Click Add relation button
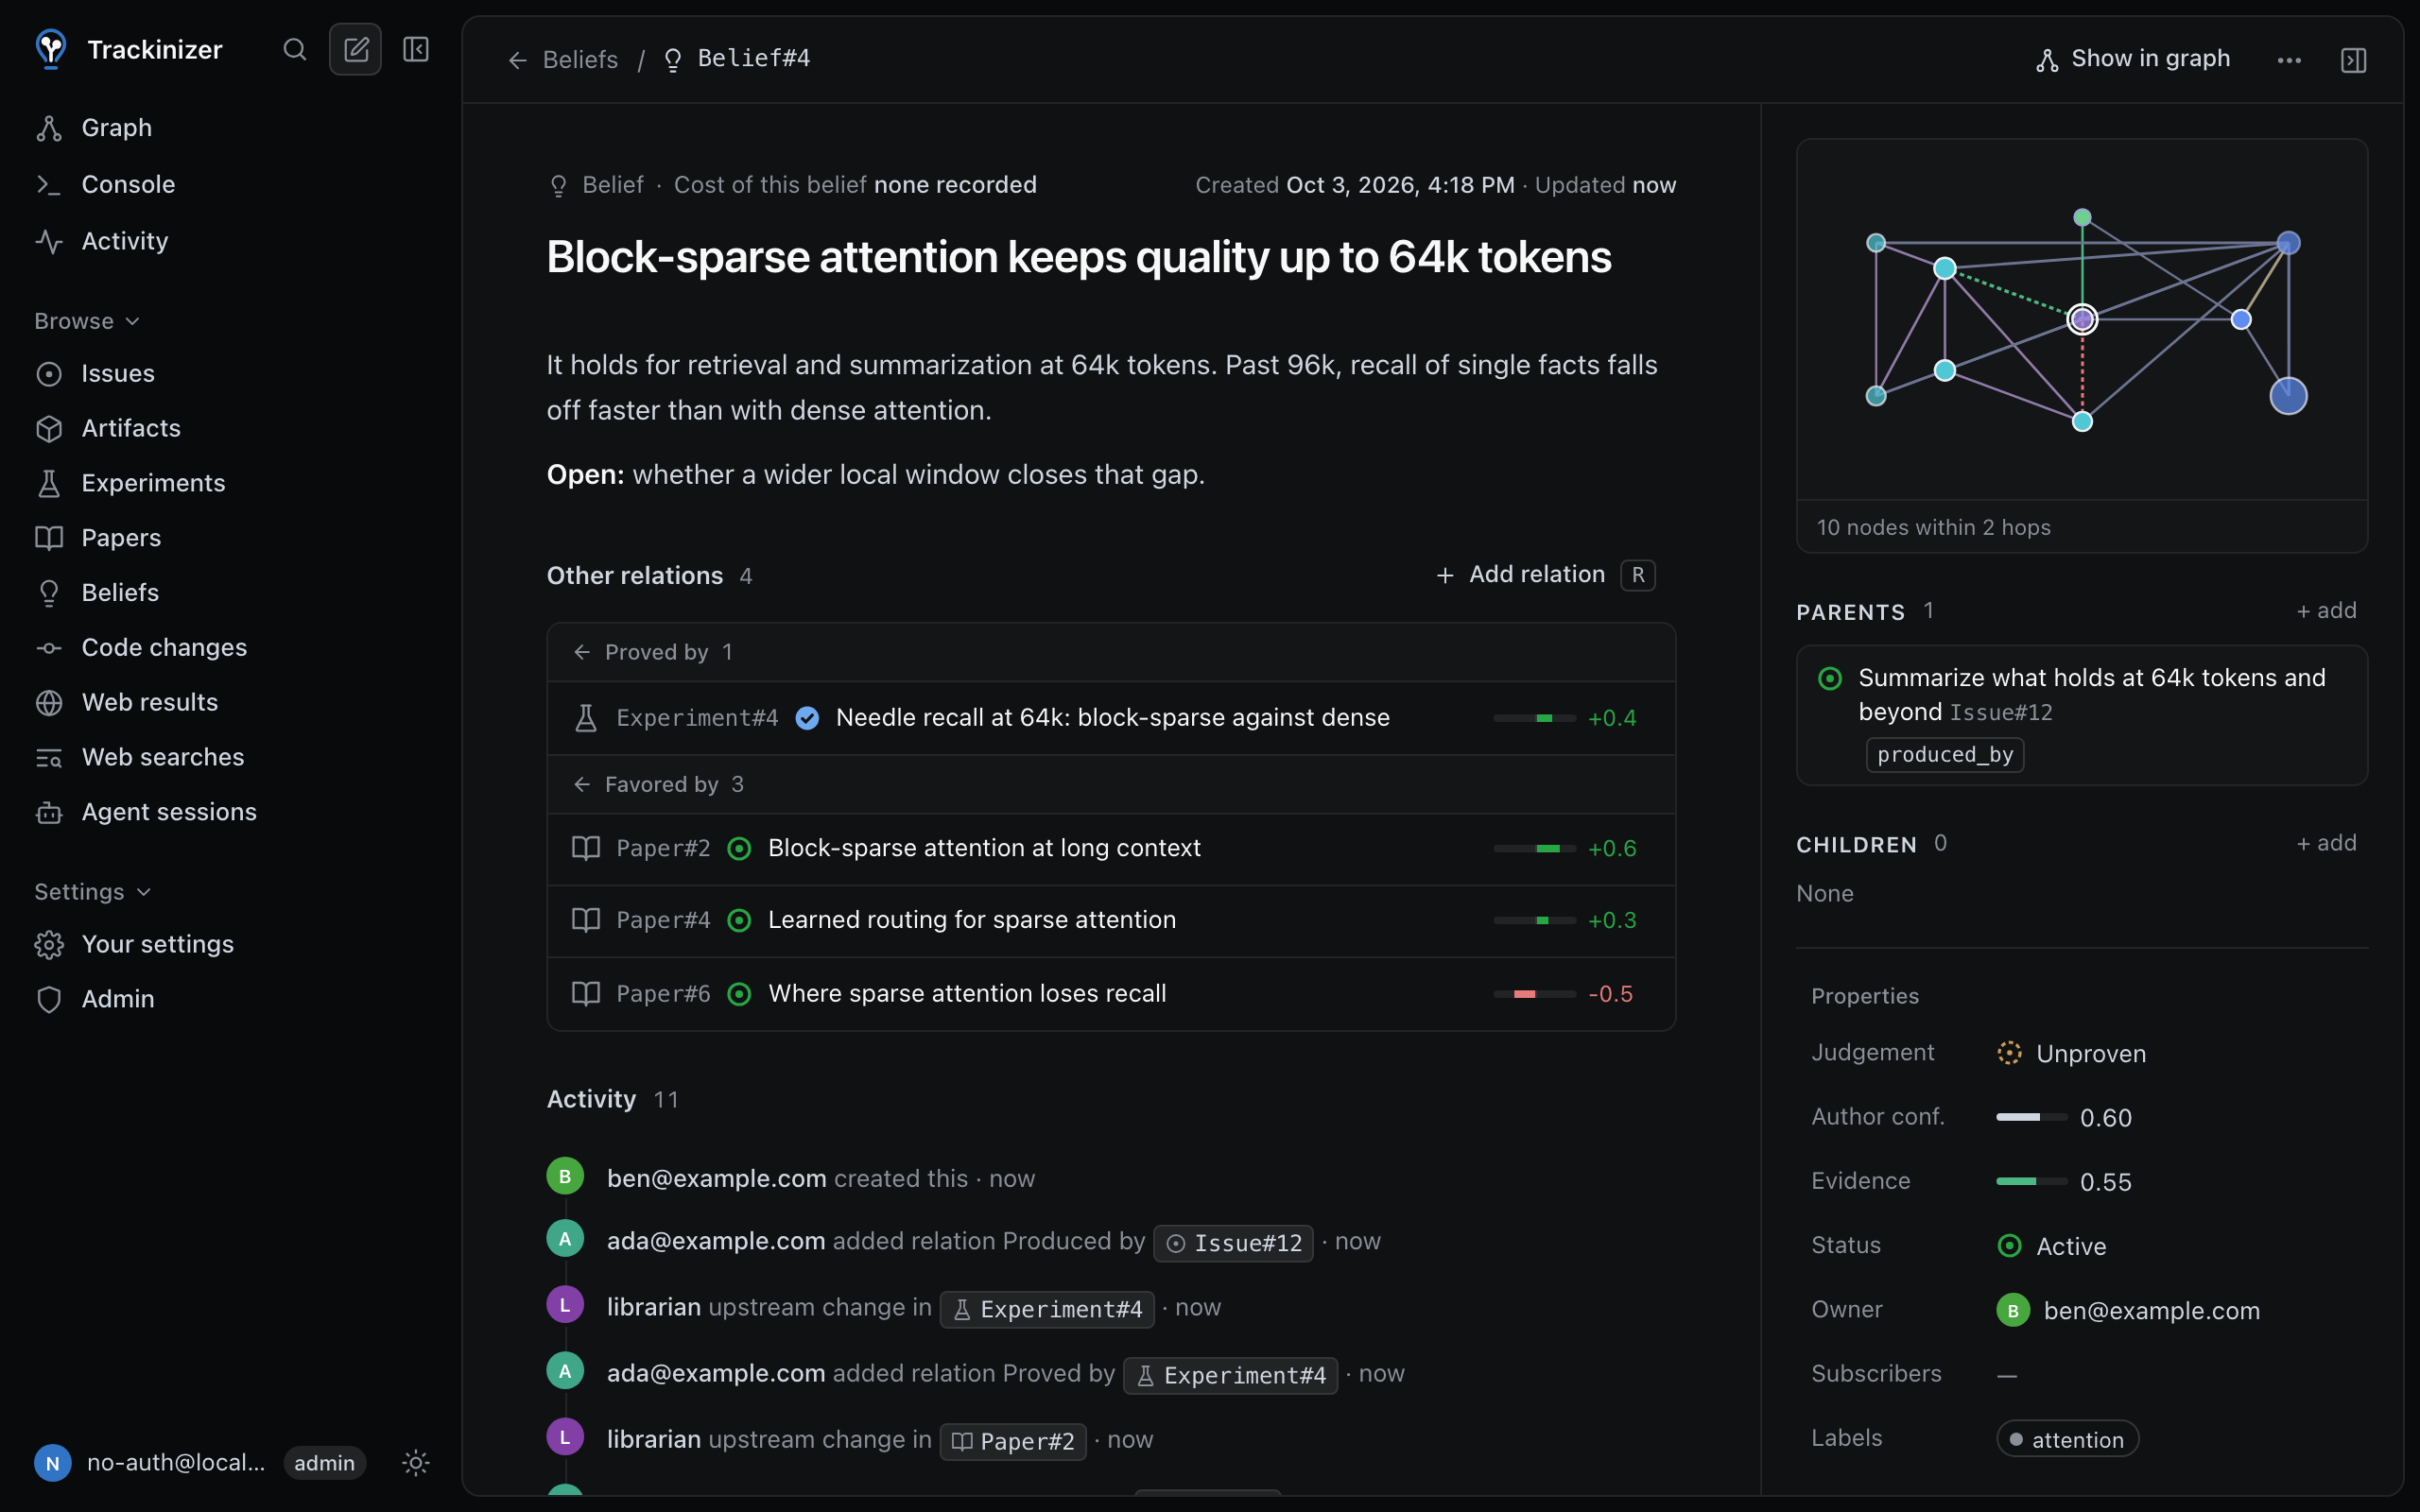 [x=1545, y=575]
